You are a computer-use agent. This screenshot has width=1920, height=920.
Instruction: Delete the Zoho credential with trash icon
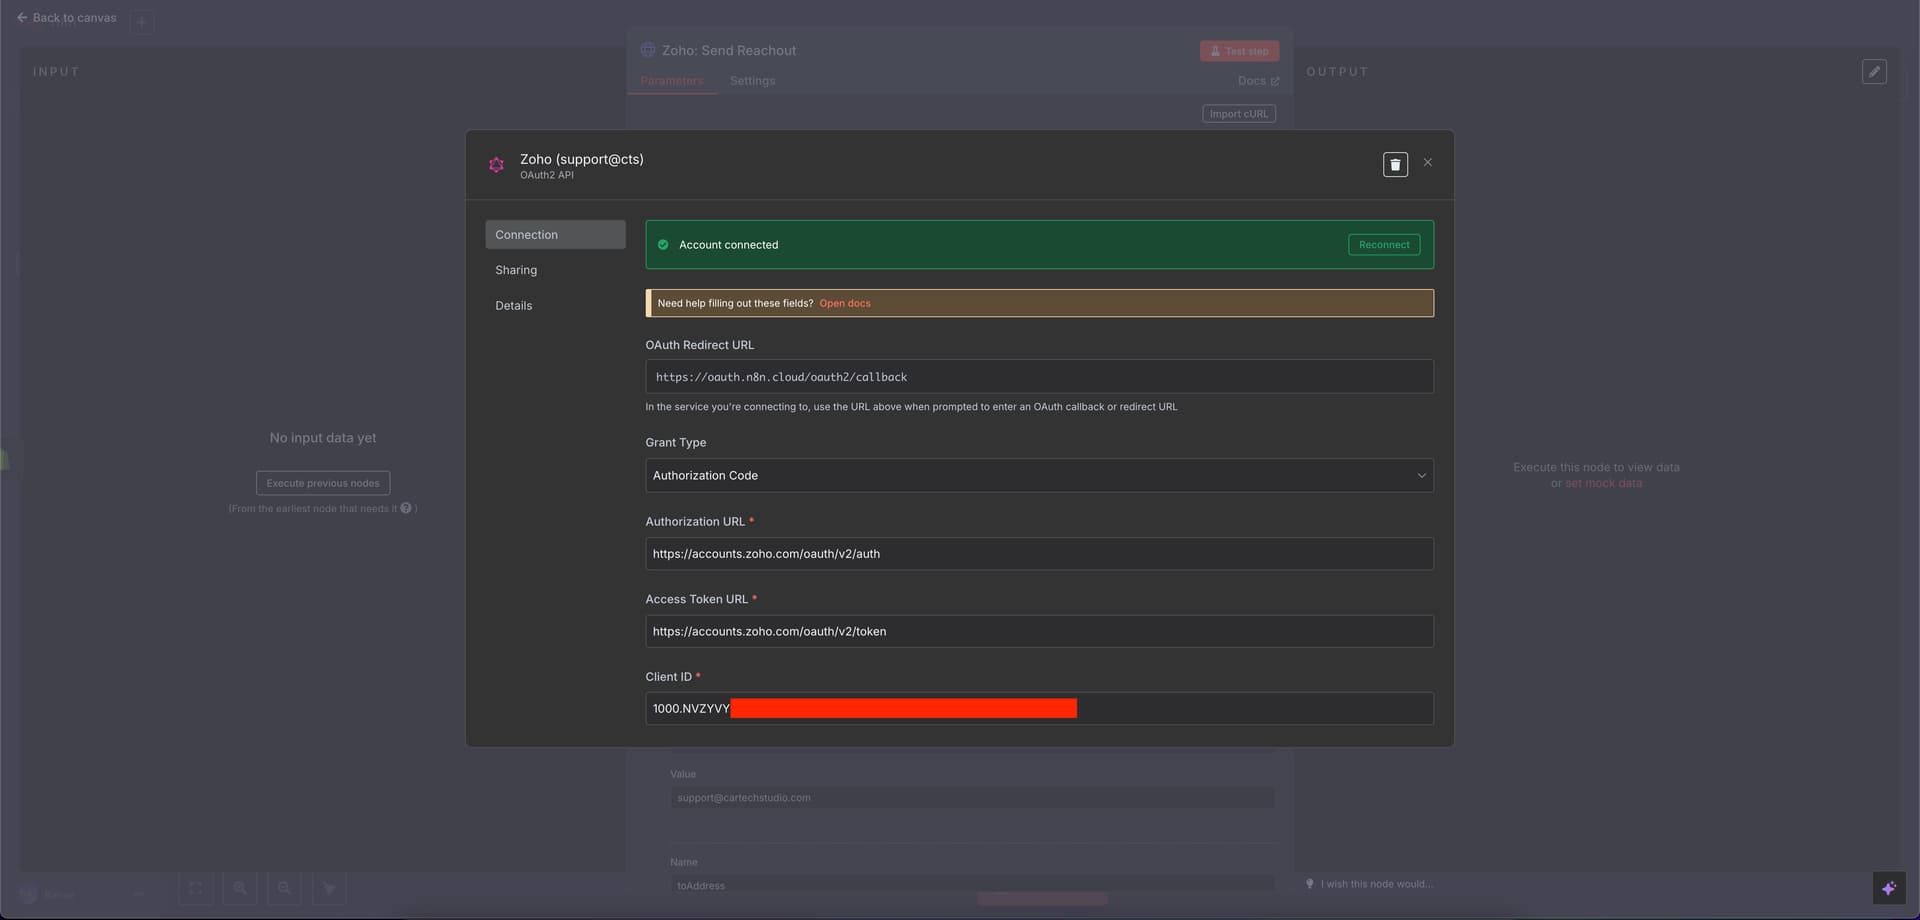(x=1395, y=164)
